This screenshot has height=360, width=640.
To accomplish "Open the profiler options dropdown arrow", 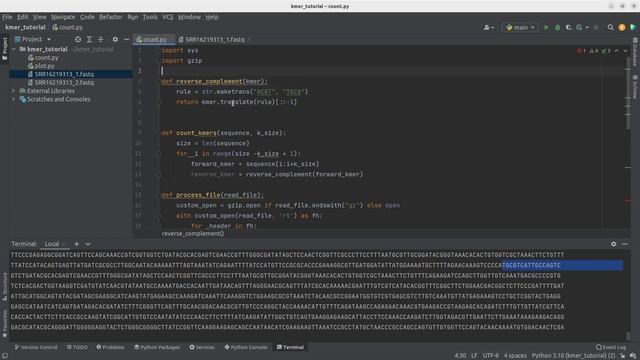I will click(587, 27).
